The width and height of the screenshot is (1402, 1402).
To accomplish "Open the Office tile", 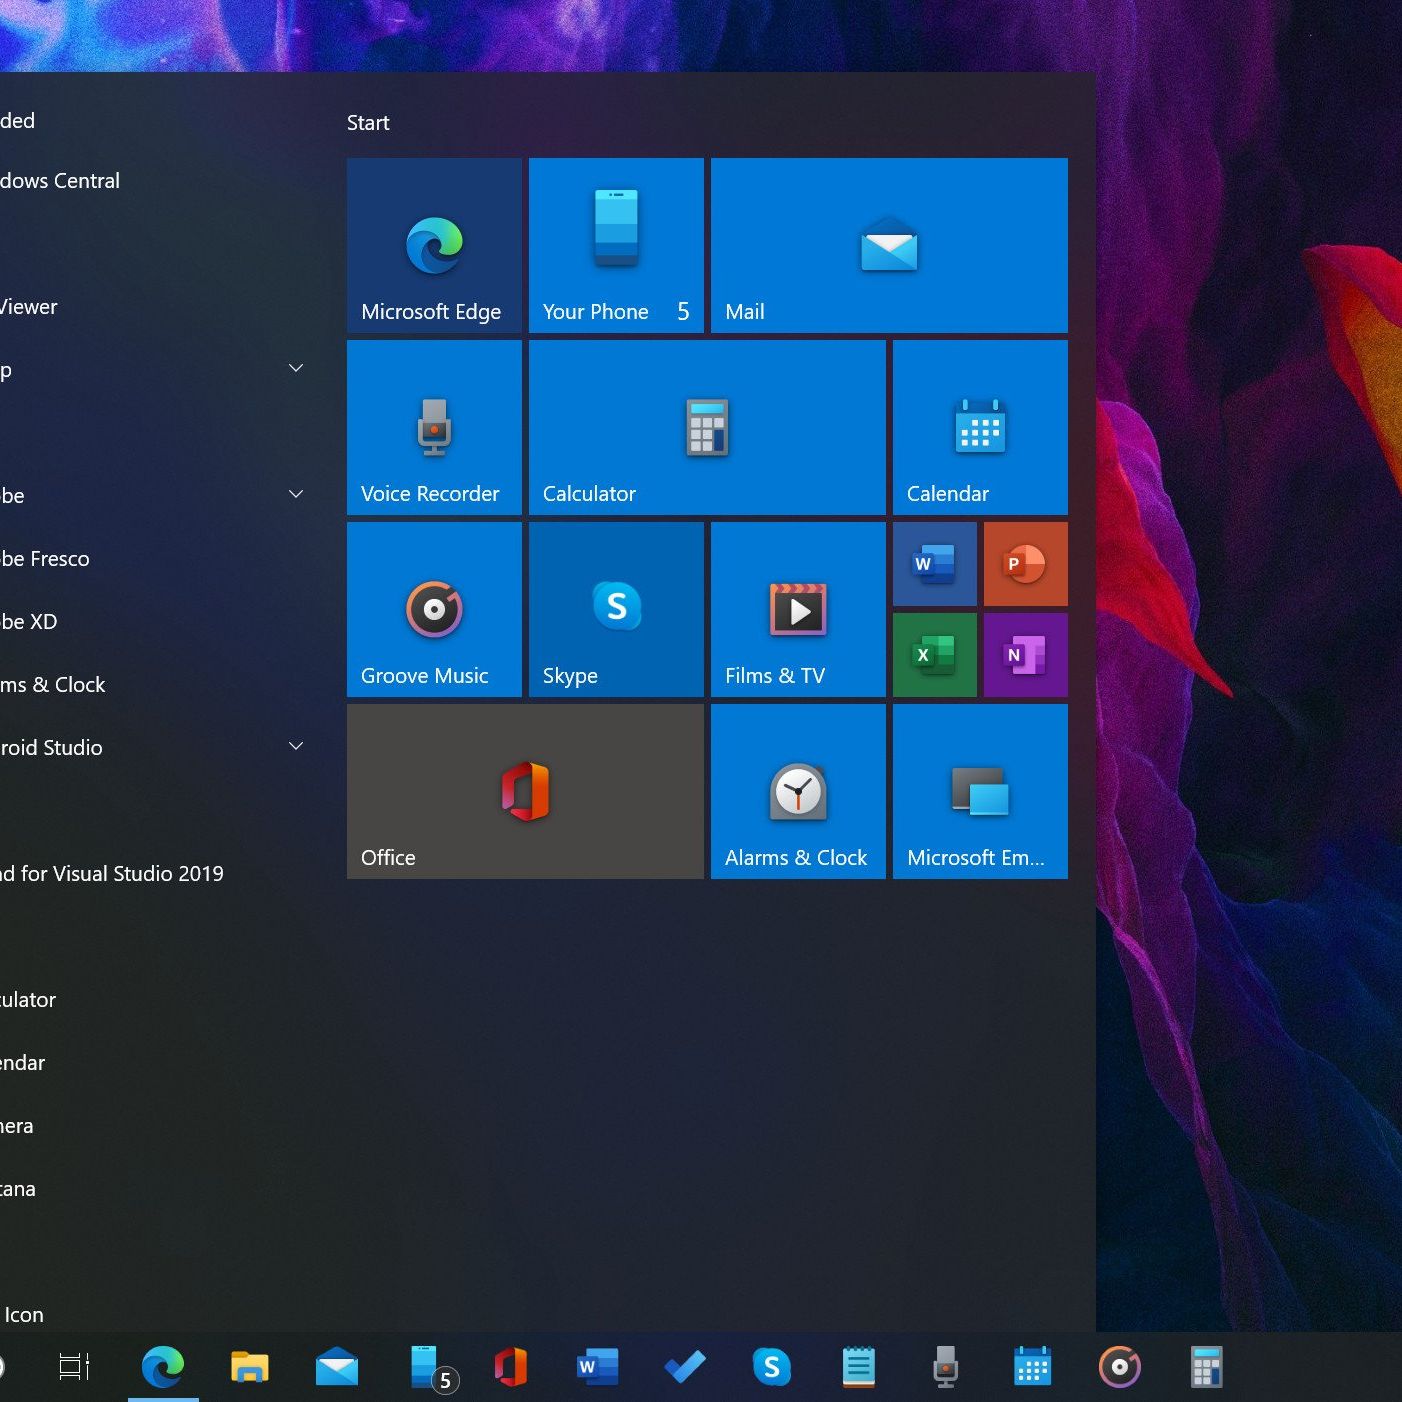I will (x=525, y=791).
